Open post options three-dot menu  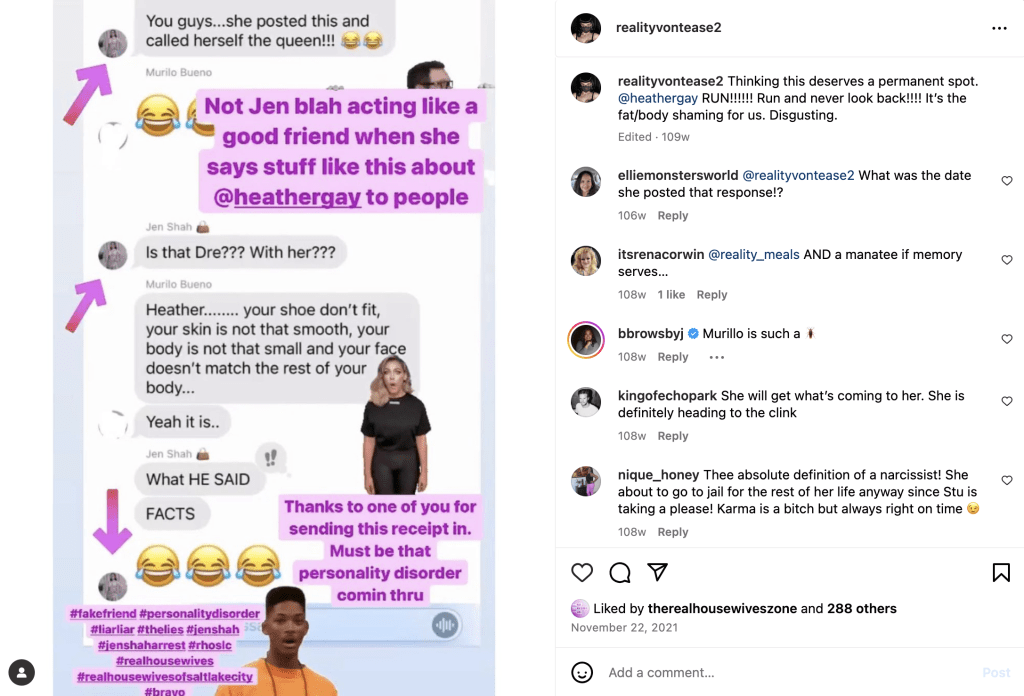pyautogui.click(x=999, y=28)
